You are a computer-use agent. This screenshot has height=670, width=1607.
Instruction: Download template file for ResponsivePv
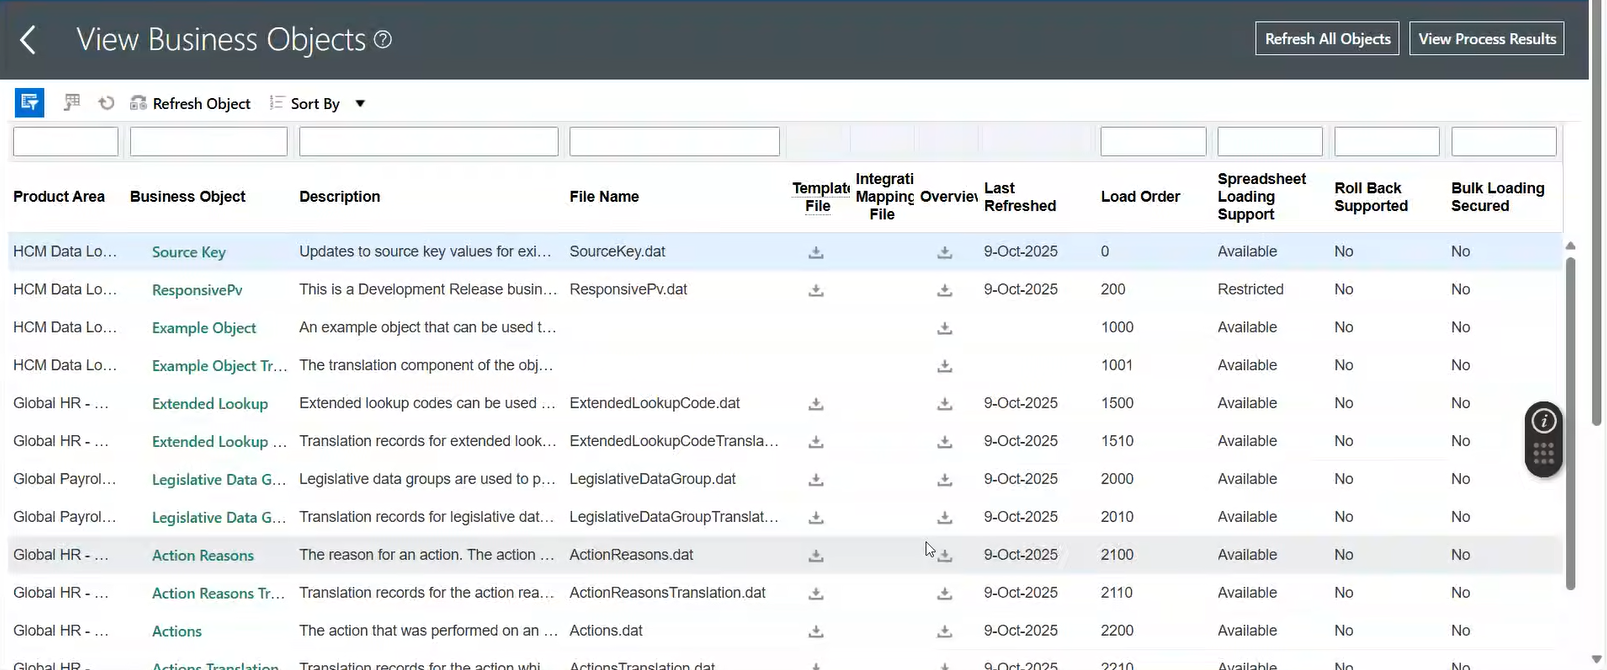tap(816, 290)
